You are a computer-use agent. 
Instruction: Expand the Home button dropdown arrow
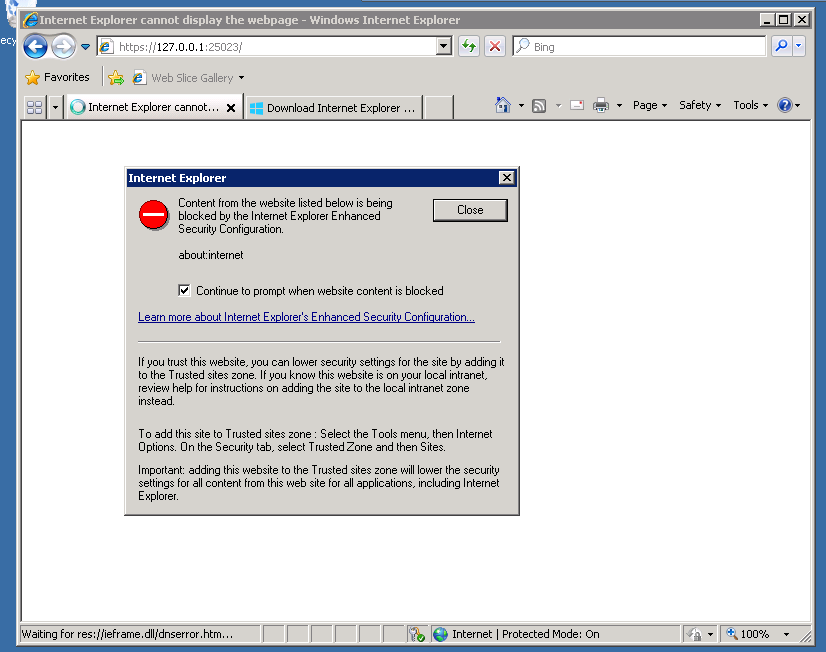pos(522,105)
